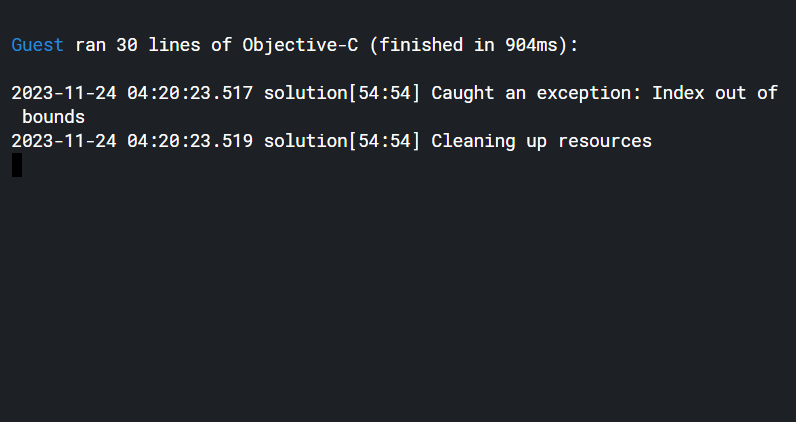Click the '(finished in 904ms):' text
Screen dimensions: 796x422
coord(474,46)
